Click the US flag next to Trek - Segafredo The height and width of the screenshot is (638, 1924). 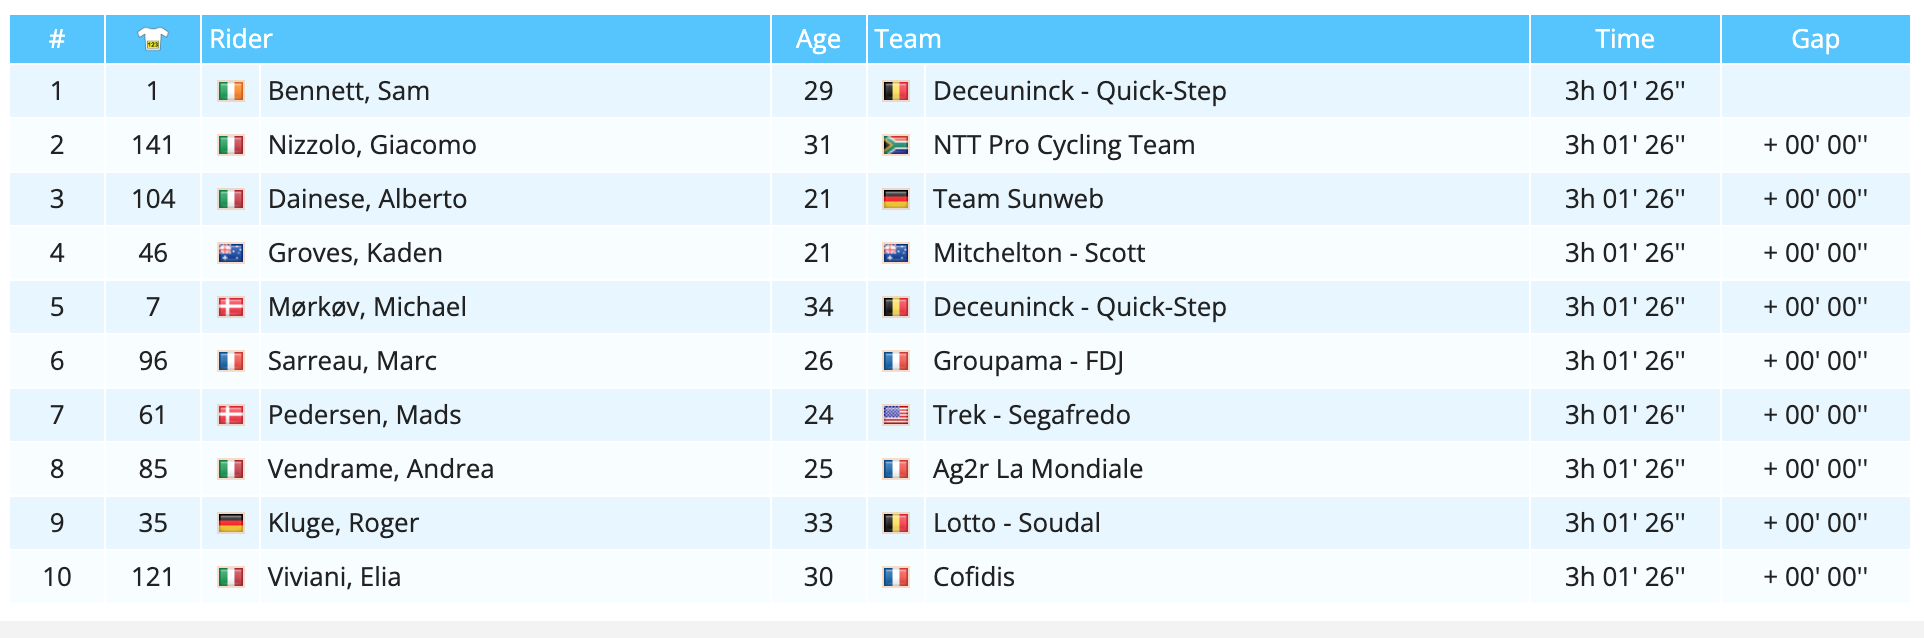click(895, 415)
